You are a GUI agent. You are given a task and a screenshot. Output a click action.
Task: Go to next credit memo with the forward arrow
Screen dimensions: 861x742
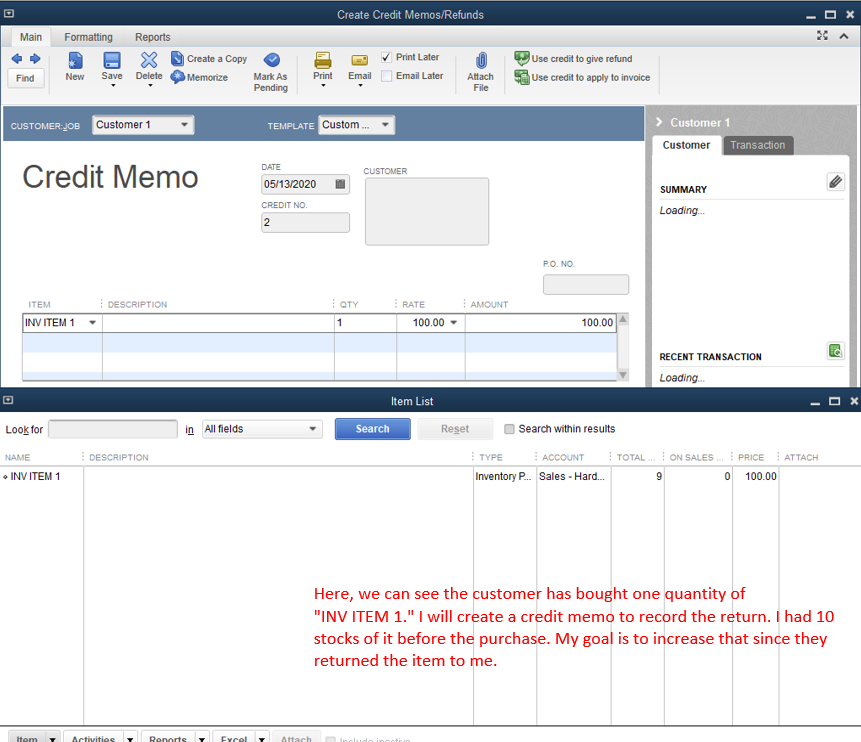(x=35, y=59)
